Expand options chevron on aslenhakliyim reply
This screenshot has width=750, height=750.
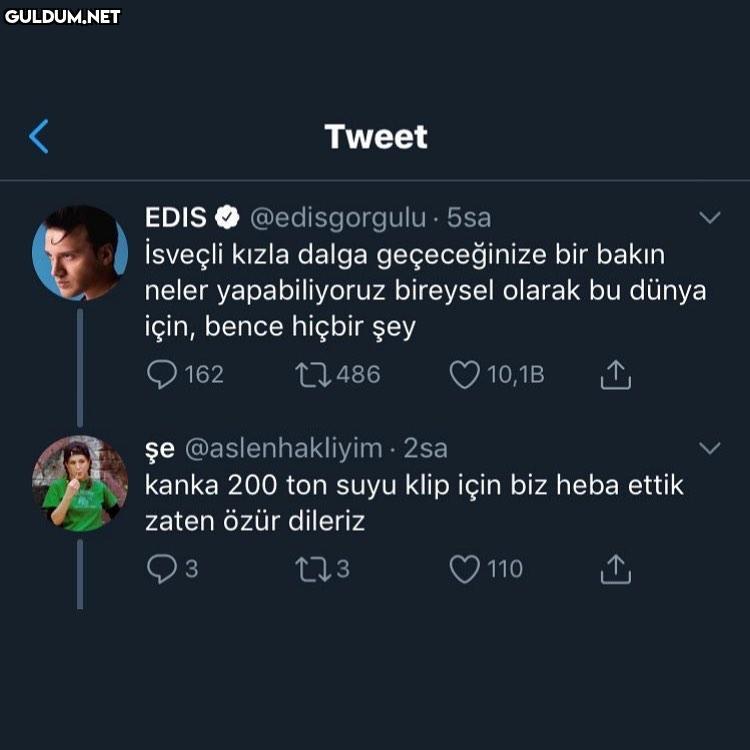point(710,448)
